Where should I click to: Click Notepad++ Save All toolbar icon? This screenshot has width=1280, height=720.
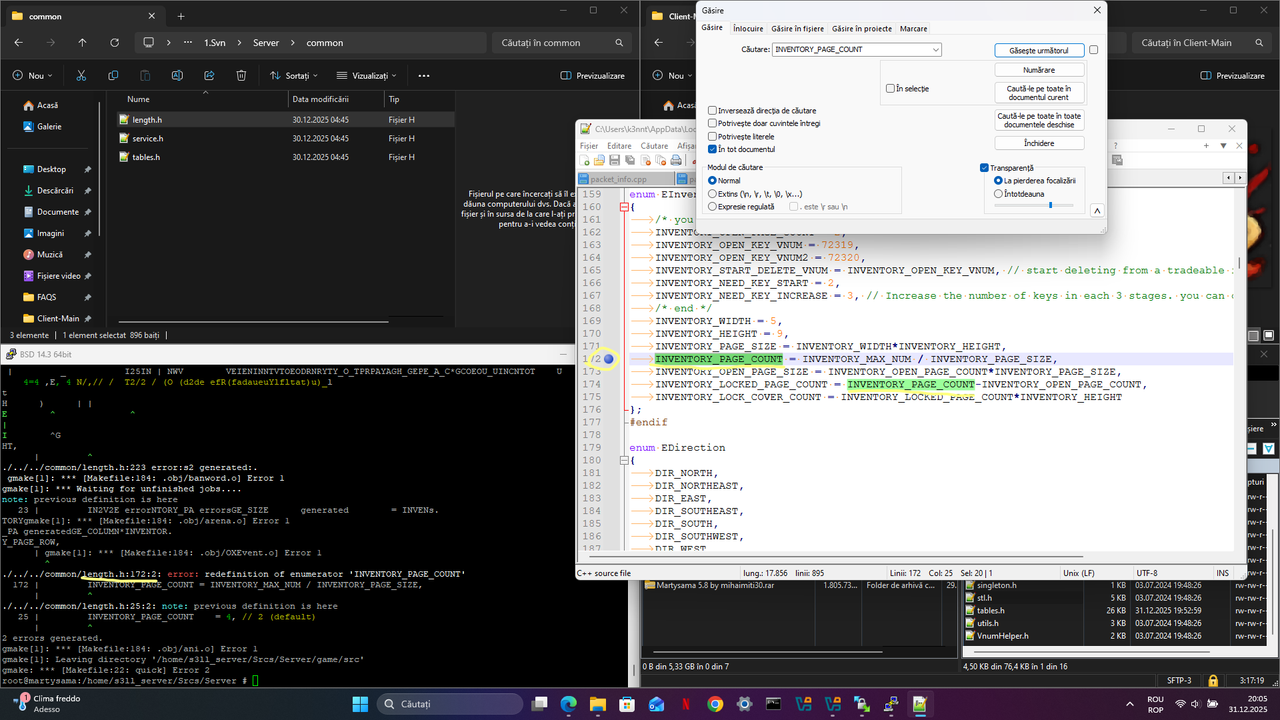[630, 160]
